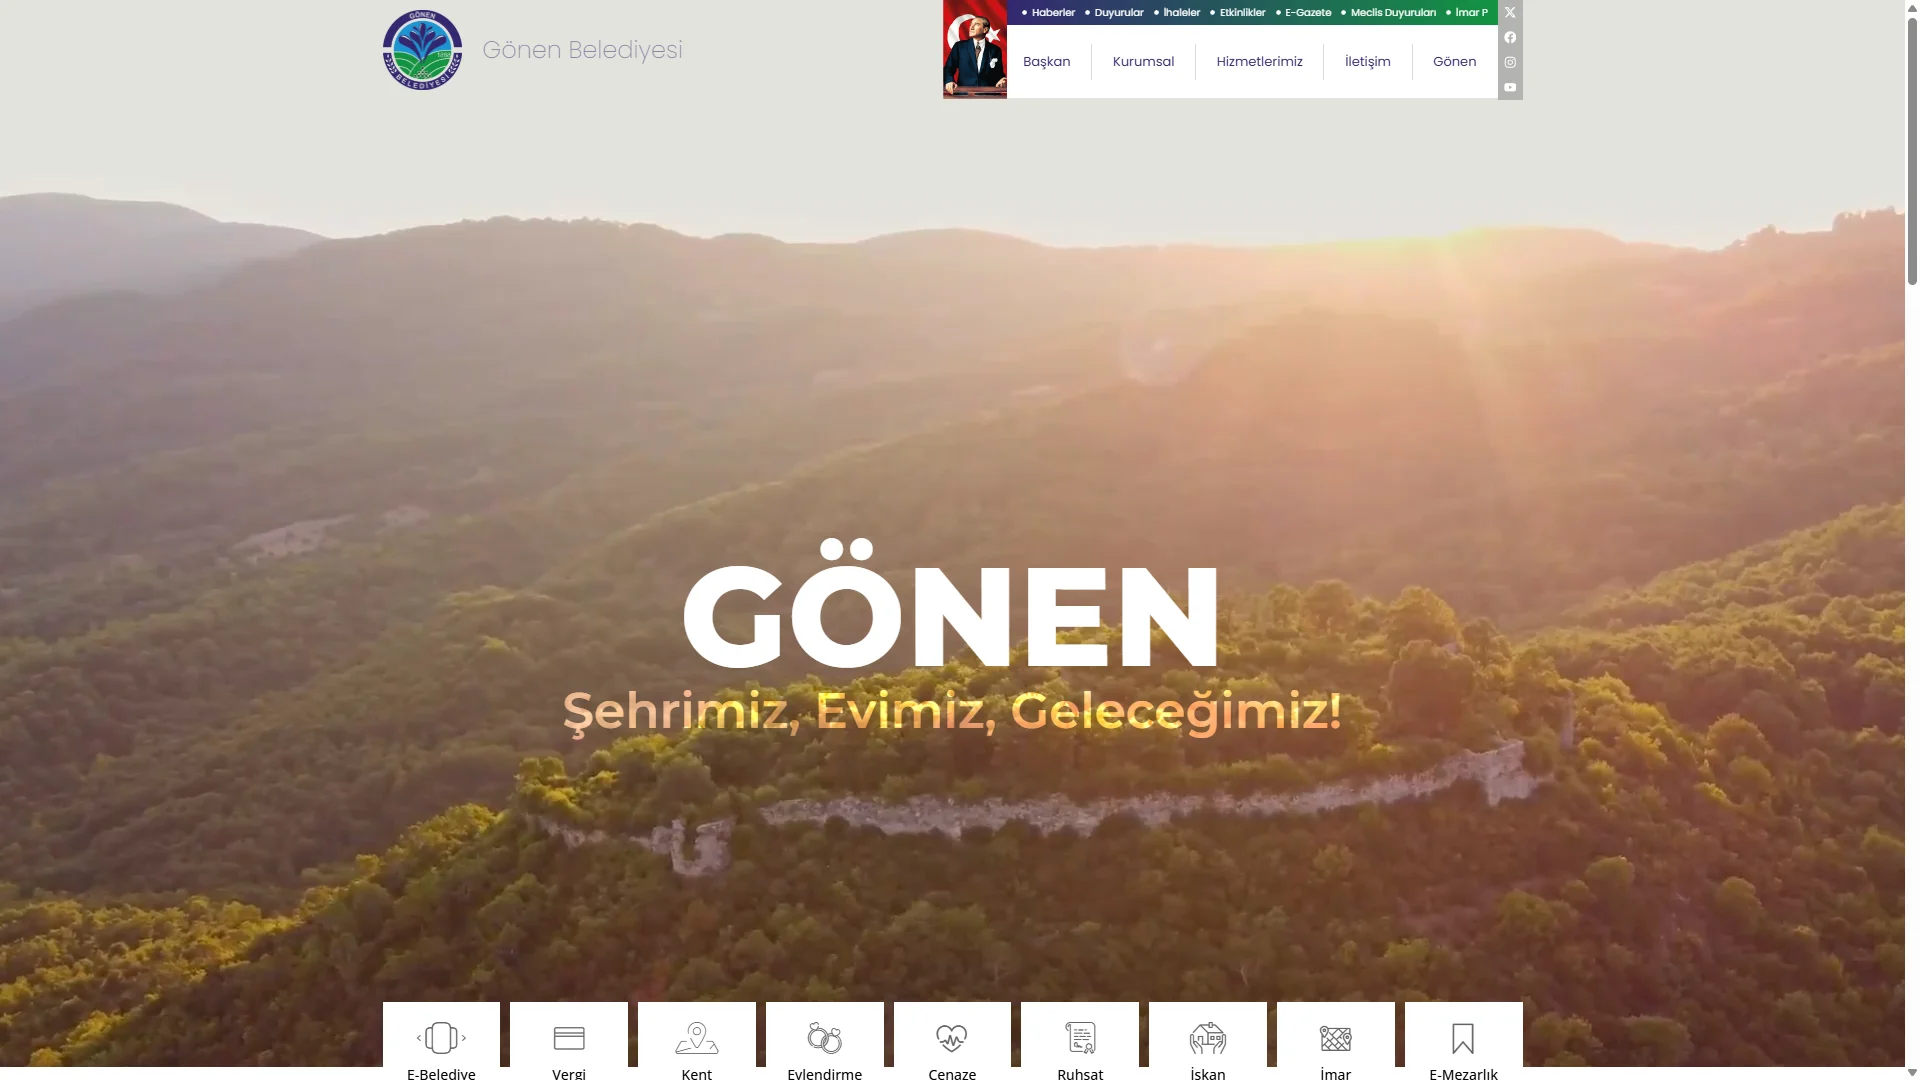Select the Başkan menu item
Viewport: 1920px width, 1080px height.
[x=1045, y=61]
